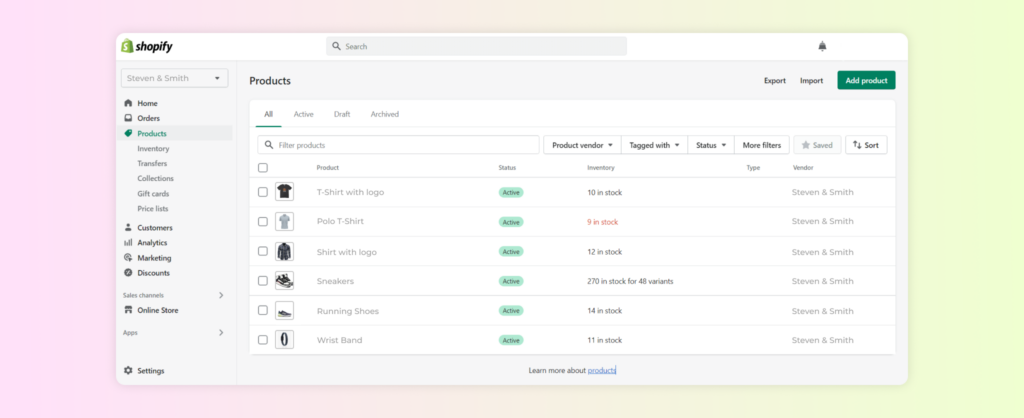
Task: Click the notification bell icon
Action: pyautogui.click(x=822, y=46)
